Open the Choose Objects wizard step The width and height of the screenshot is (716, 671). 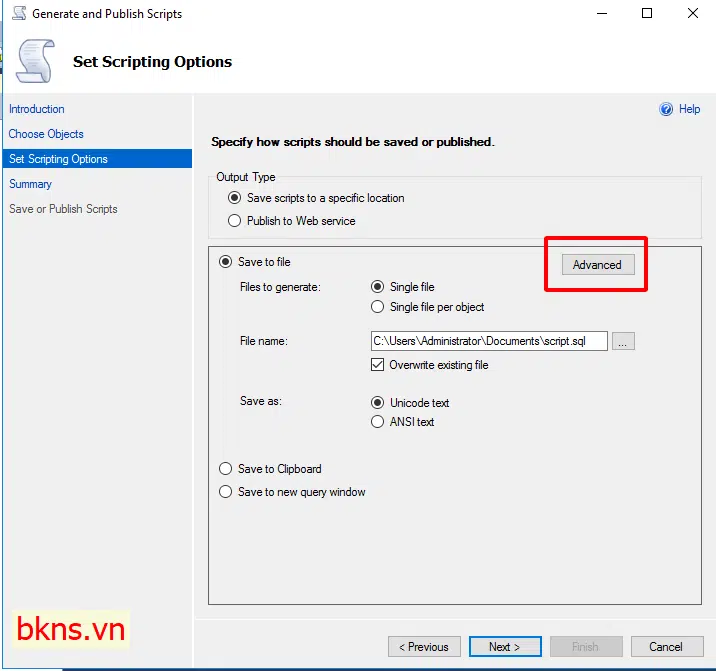coord(46,134)
